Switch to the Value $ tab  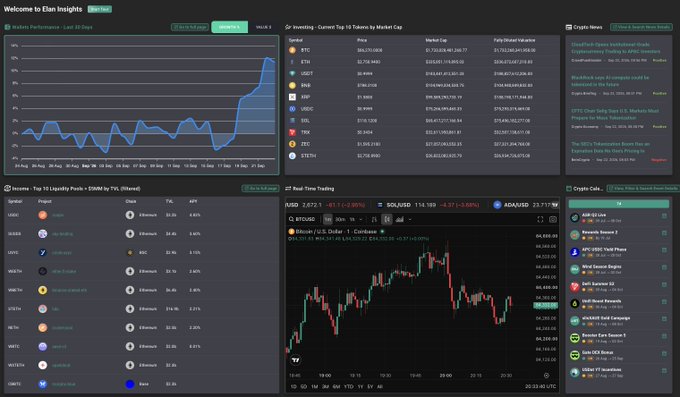coord(263,27)
